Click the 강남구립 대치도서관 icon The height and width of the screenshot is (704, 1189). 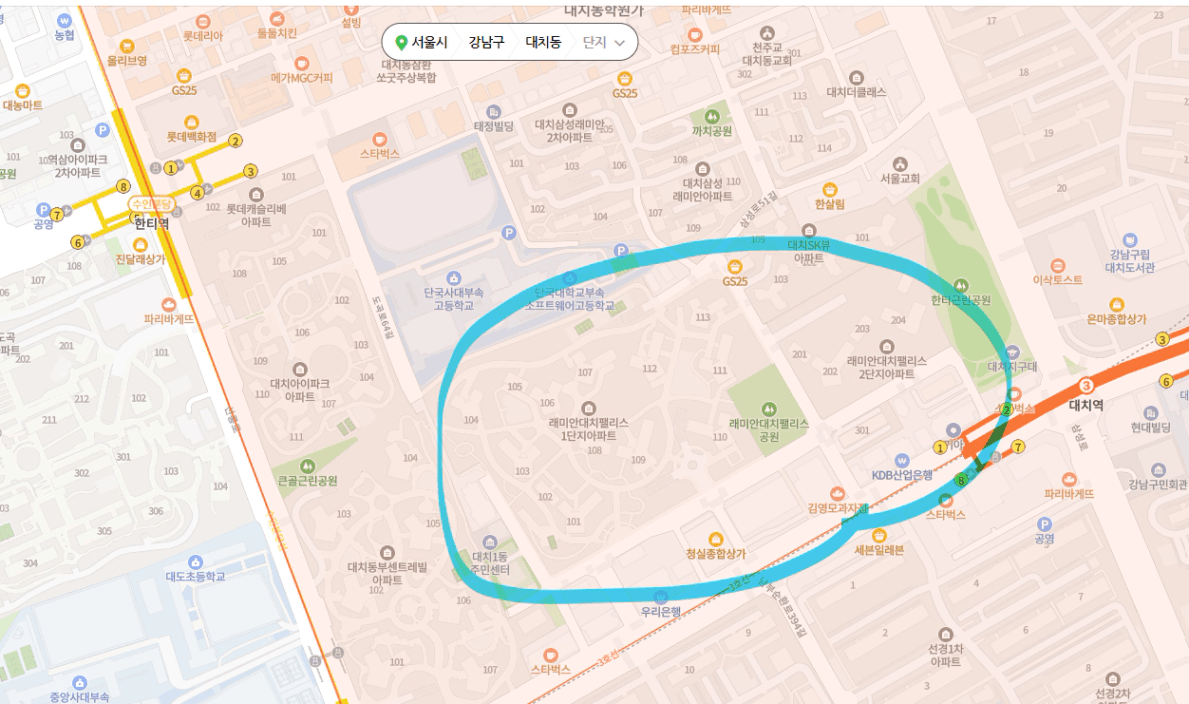pyautogui.click(x=1130, y=240)
